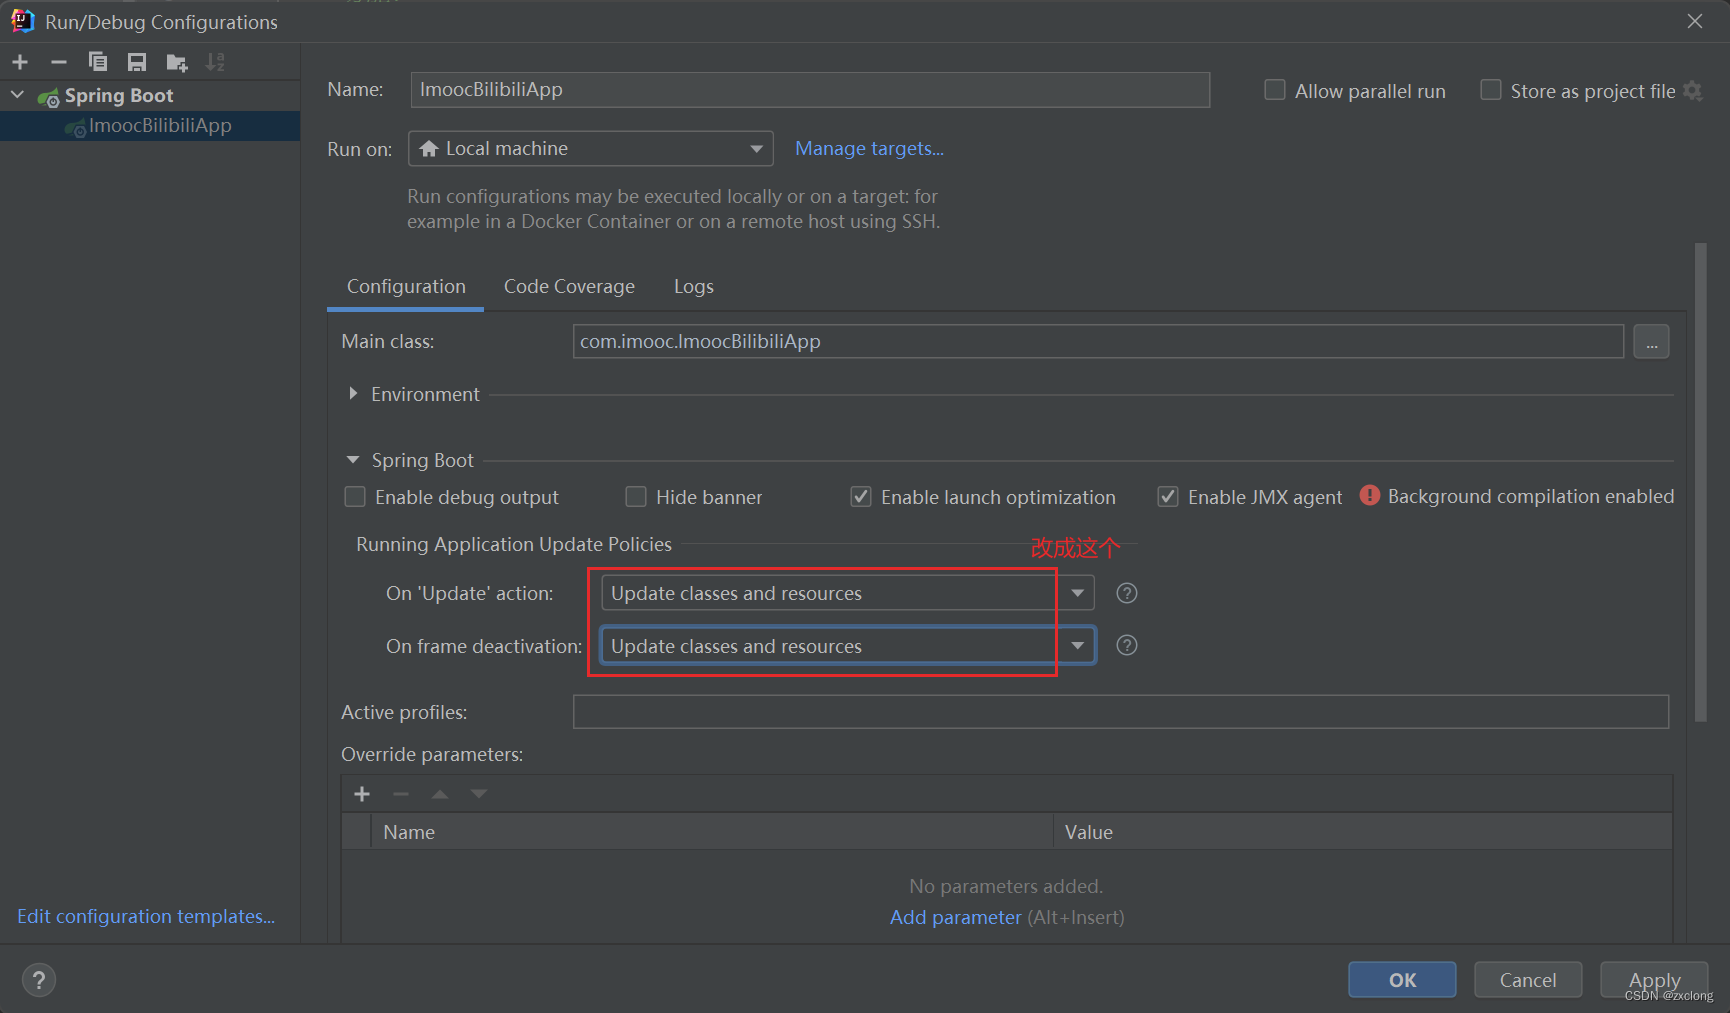Browse for the main class with ellipsis button
The image size is (1730, 1013).
[x=1651, y=342]
